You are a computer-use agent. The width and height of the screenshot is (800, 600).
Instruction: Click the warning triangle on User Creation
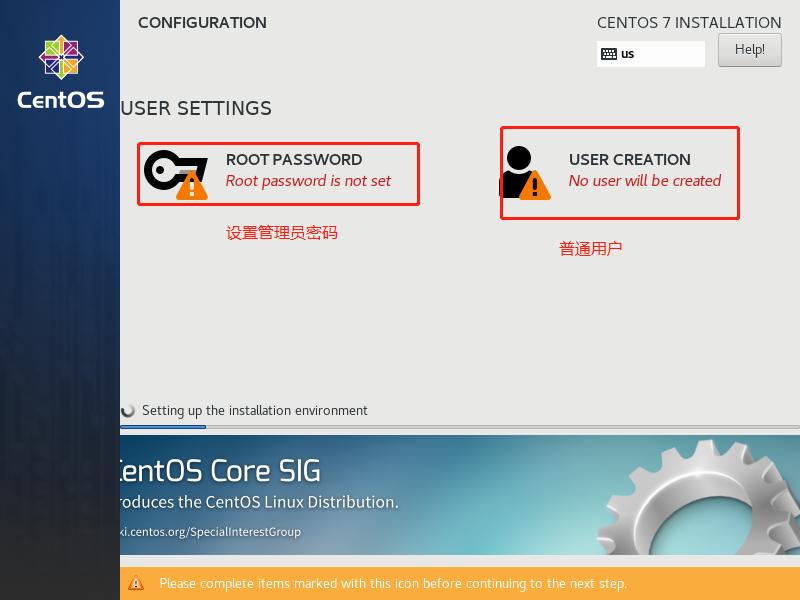tap(533, 185)
